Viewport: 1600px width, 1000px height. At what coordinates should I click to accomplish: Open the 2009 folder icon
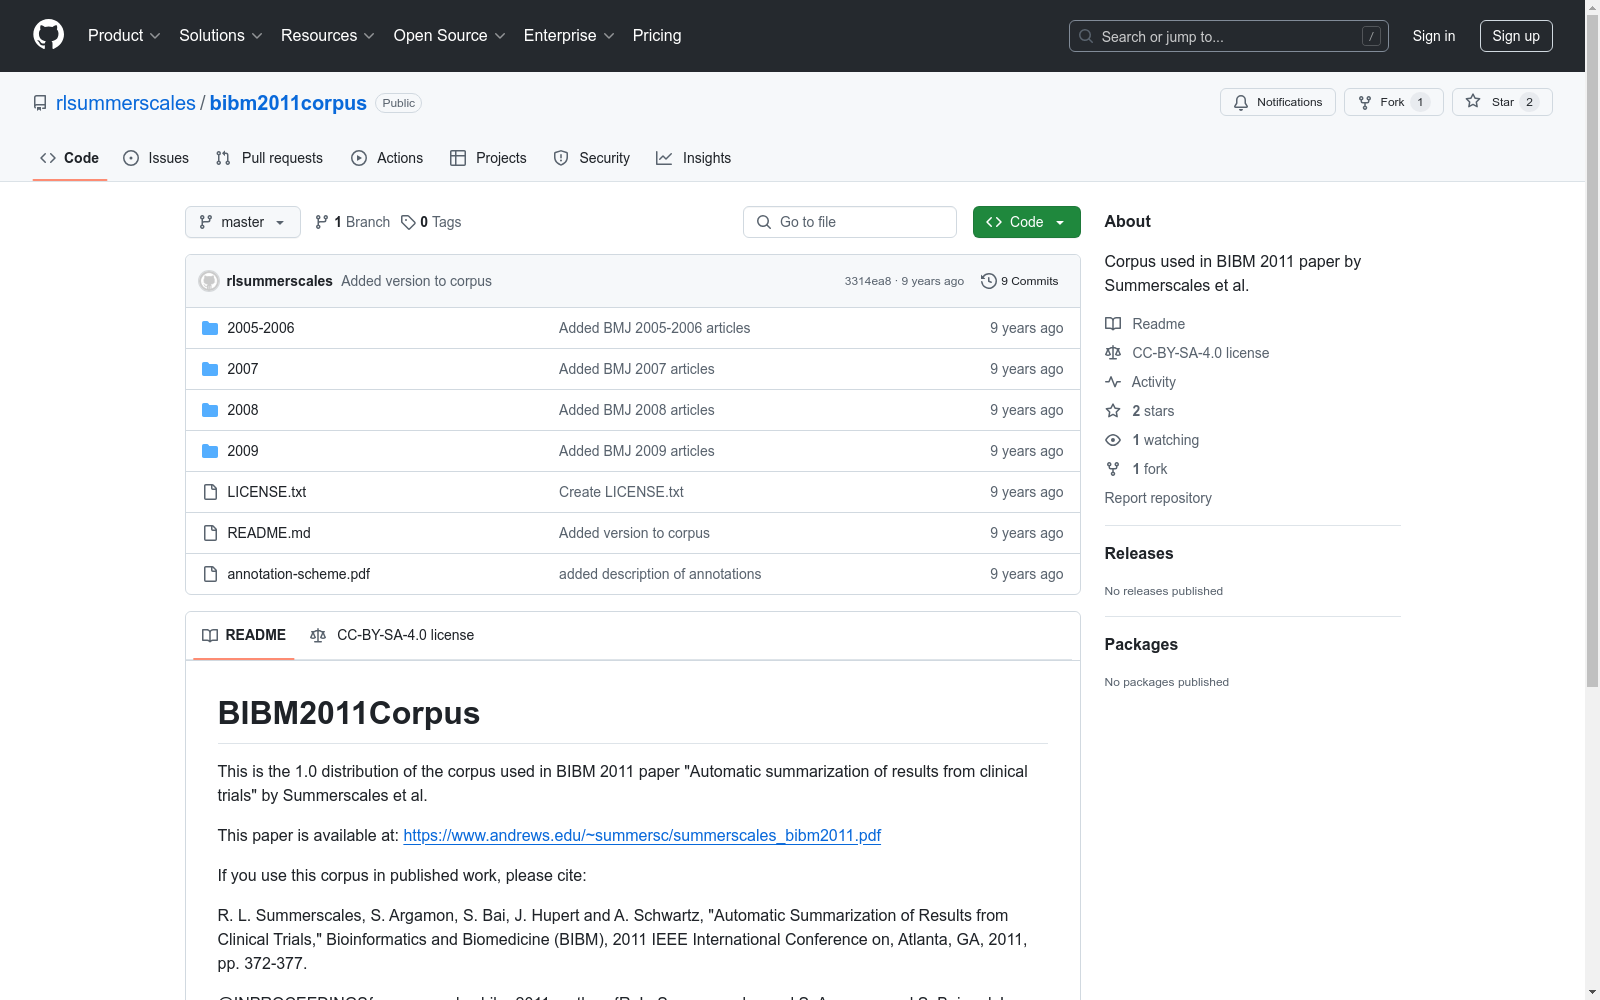tap(210, 451)
